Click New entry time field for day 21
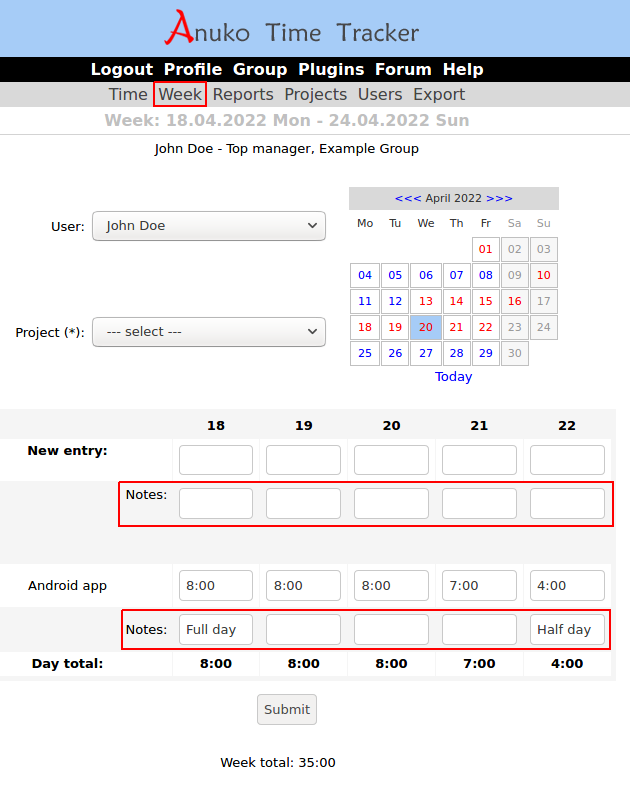Image resolution: width=630 pixels, height=790 pixels. (x=479, y=460)
